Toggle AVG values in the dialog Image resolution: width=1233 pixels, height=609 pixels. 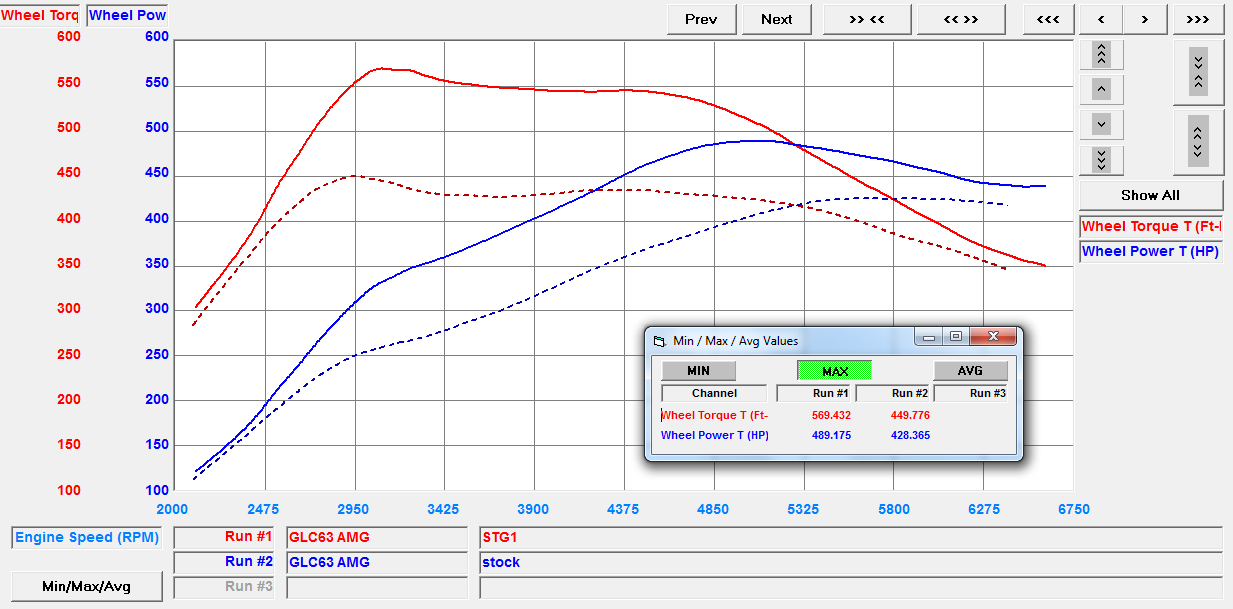[969, 370]
